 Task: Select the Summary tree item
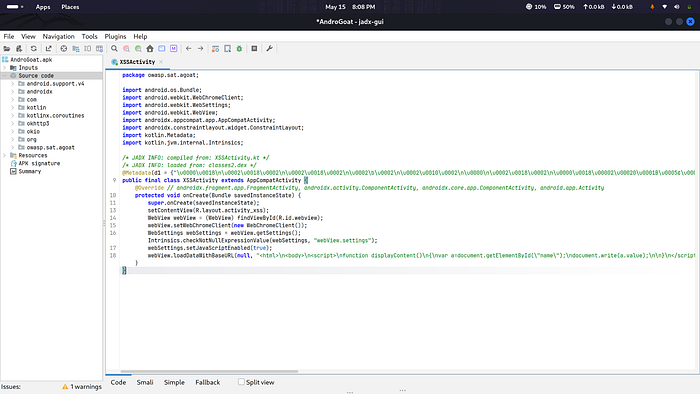[29, 172]
